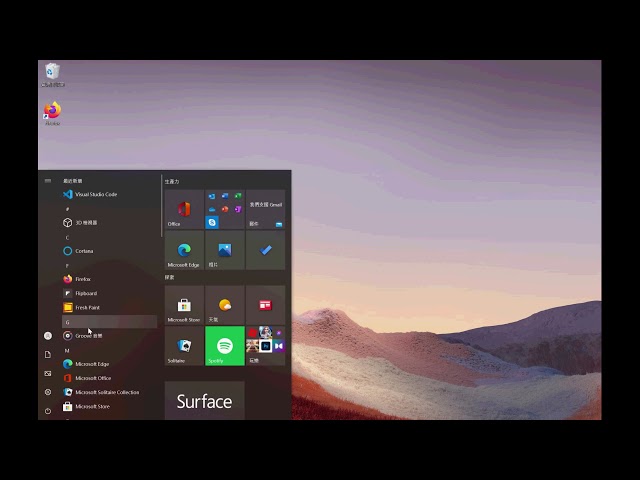The height and width of the screenshot is (480, 640).
Task: Click the app list scrollbar
Action: [x=161, y=206]
